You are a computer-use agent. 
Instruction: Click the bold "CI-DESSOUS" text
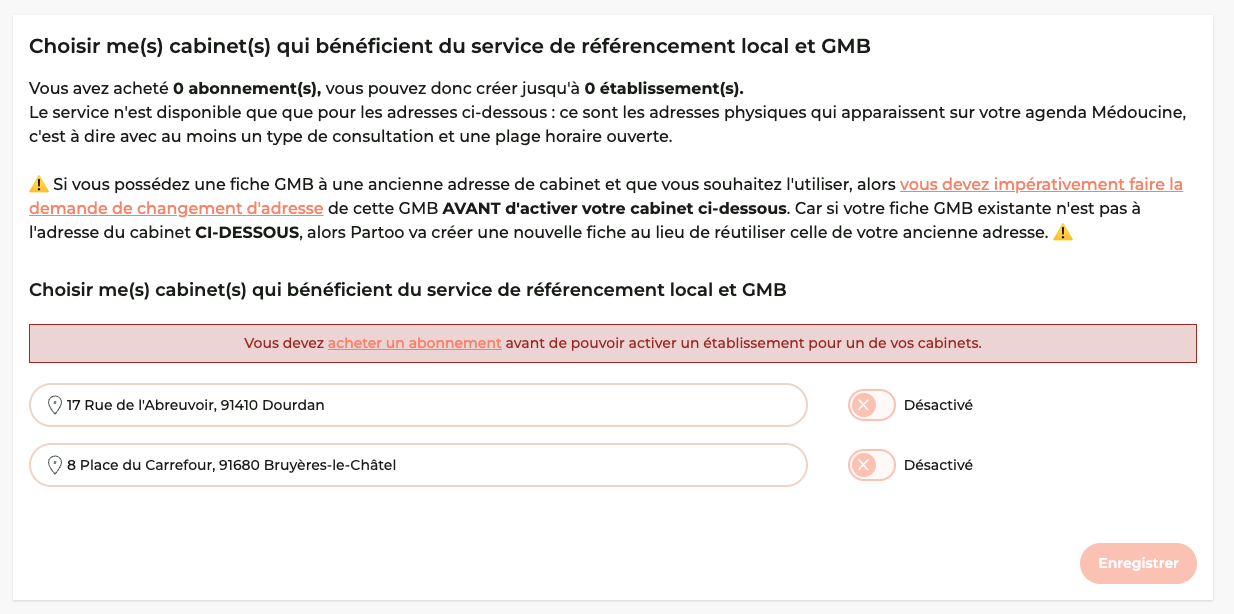pyautogui.click(x=247, y=232)
